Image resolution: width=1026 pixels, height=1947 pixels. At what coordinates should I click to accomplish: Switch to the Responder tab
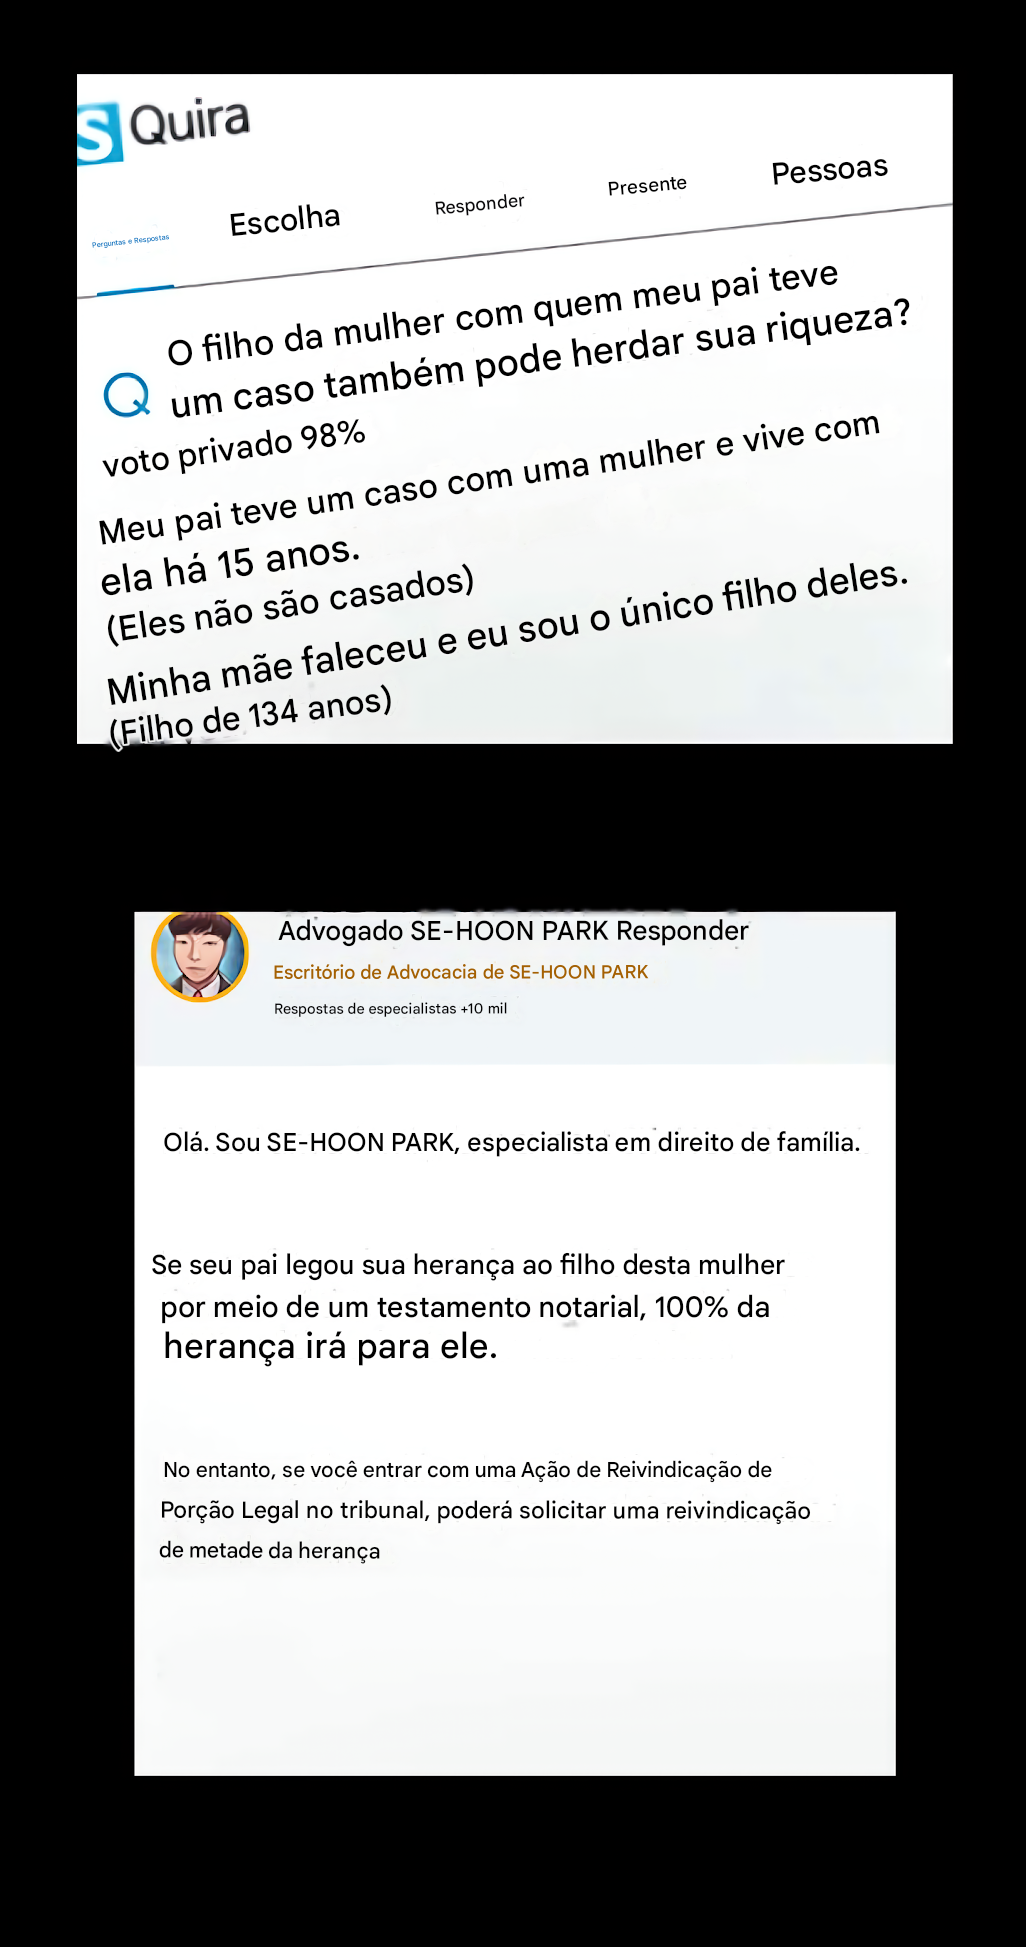[479, 205]
